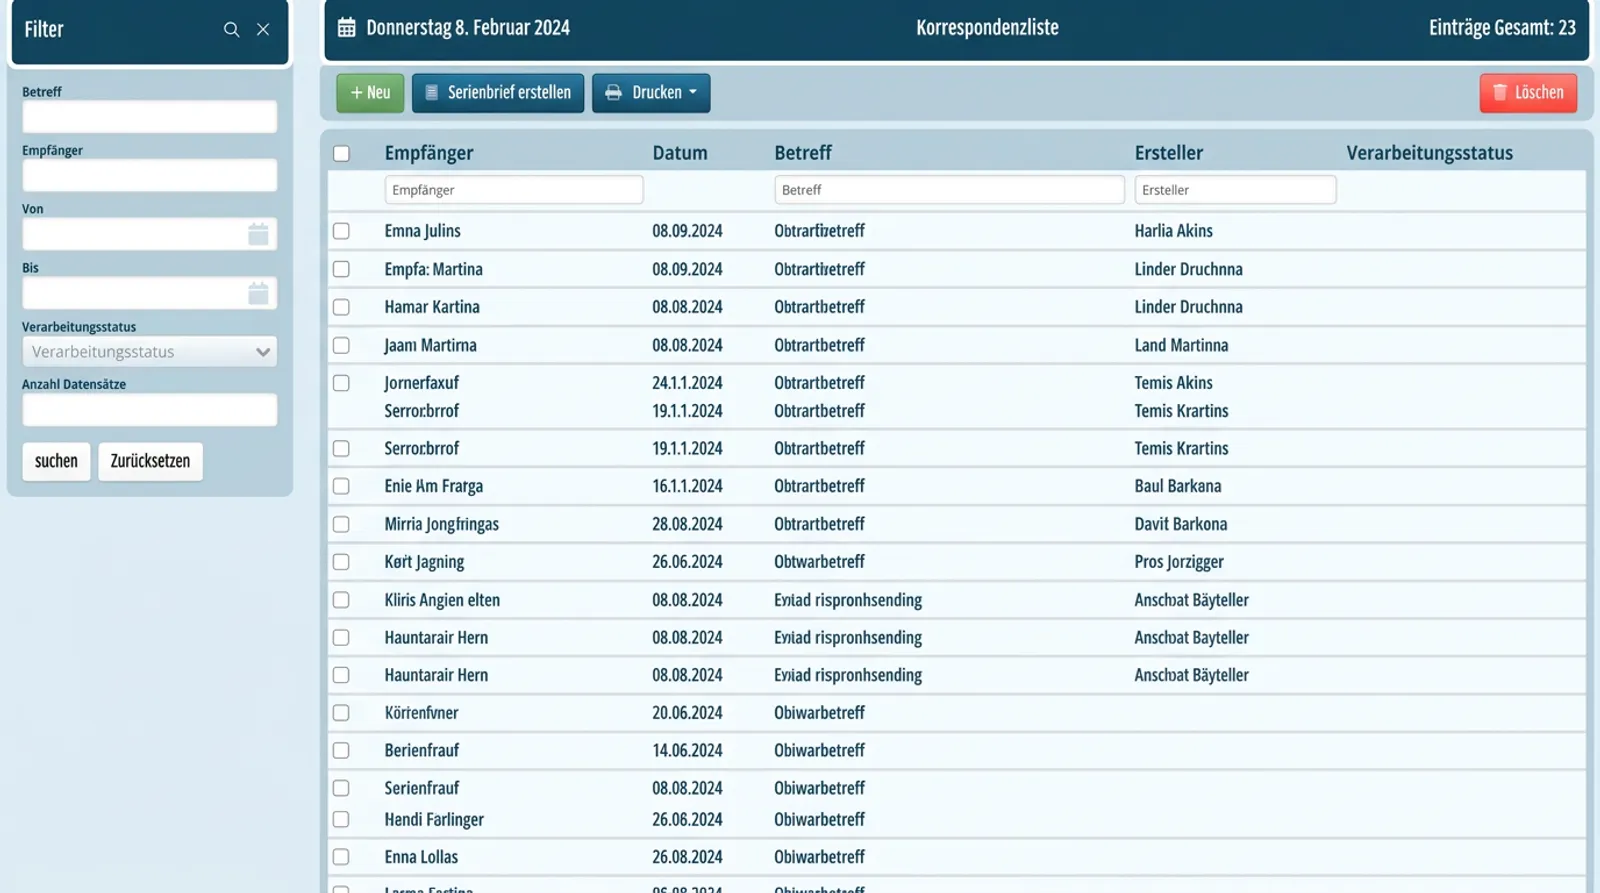Click date 16.1.1.2024 in Enie row

pos(688,486)
